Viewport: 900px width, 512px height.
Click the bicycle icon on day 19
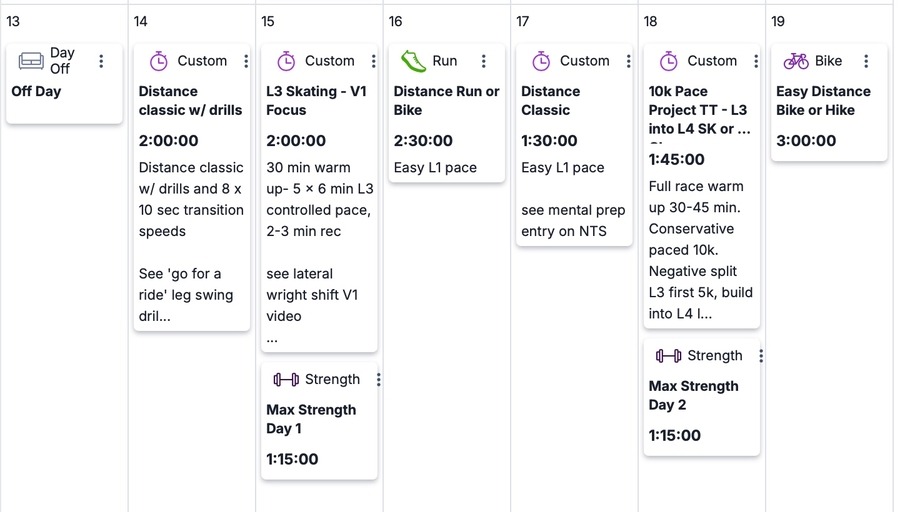(x=796, y=61)
